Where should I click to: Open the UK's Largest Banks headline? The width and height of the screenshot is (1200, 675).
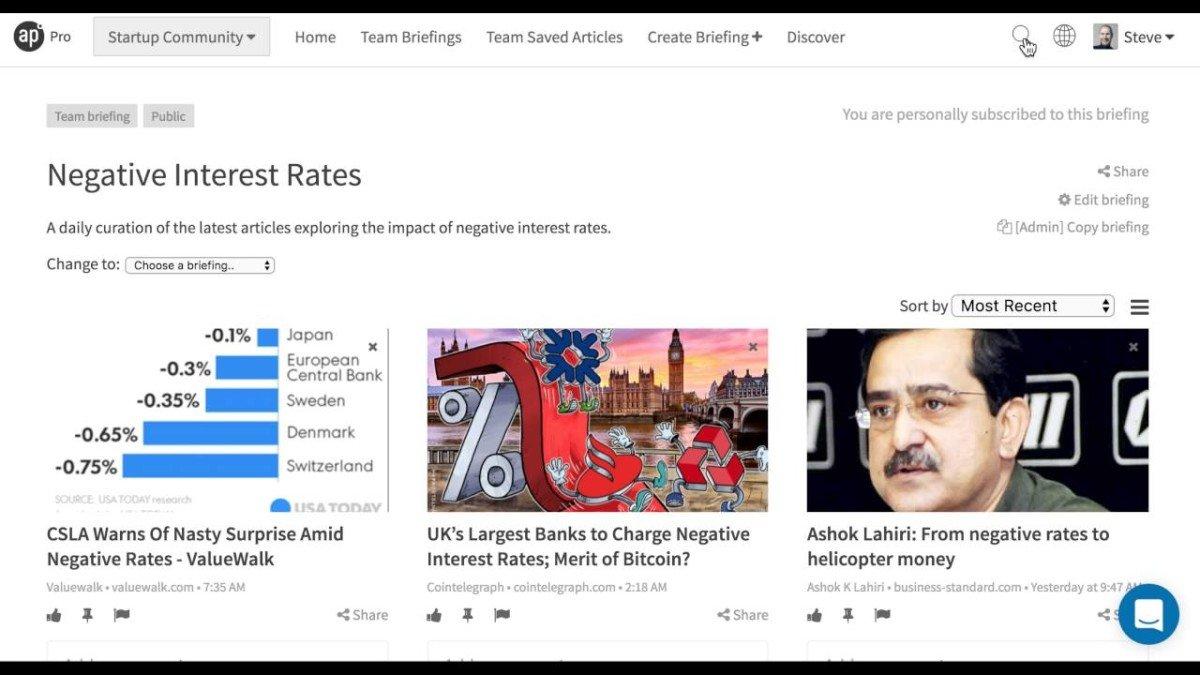(588, 546)
